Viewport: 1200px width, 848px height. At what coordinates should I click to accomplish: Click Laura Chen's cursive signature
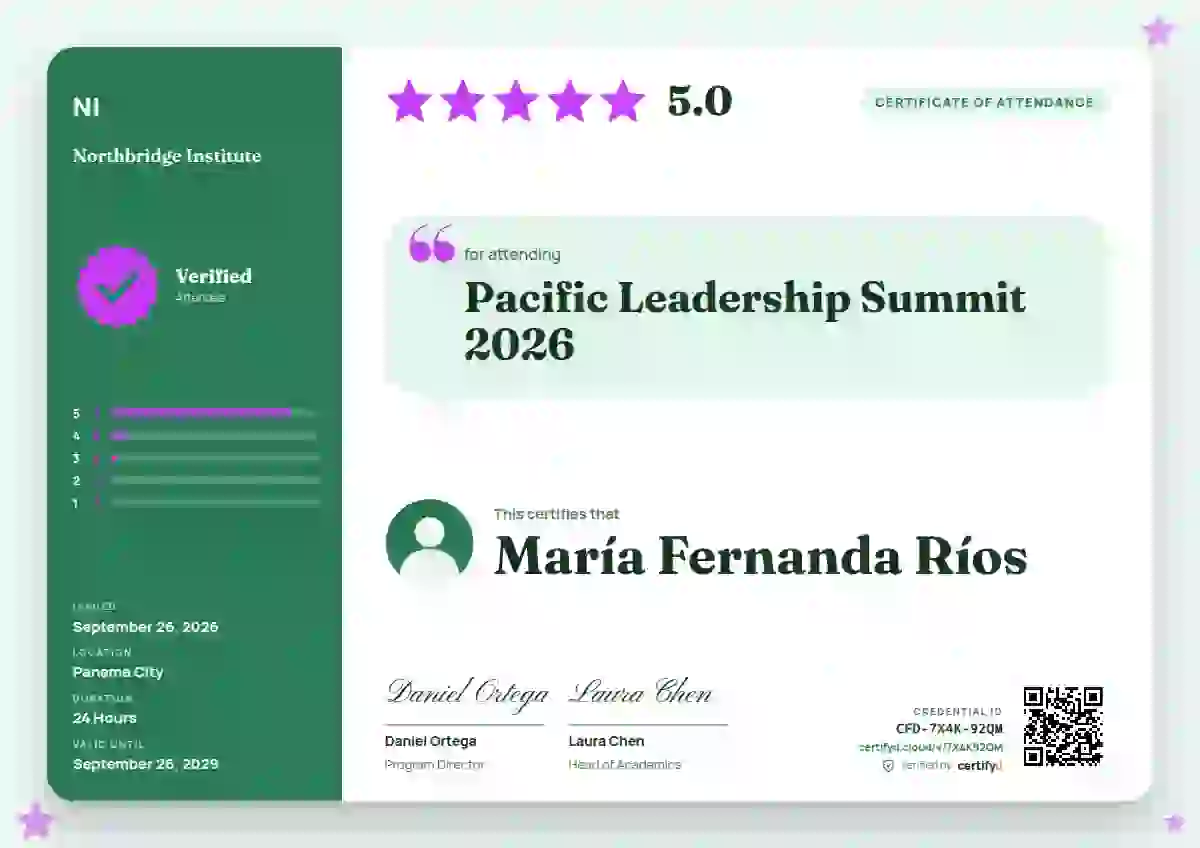pyautogui.click(x=640, y=692)
